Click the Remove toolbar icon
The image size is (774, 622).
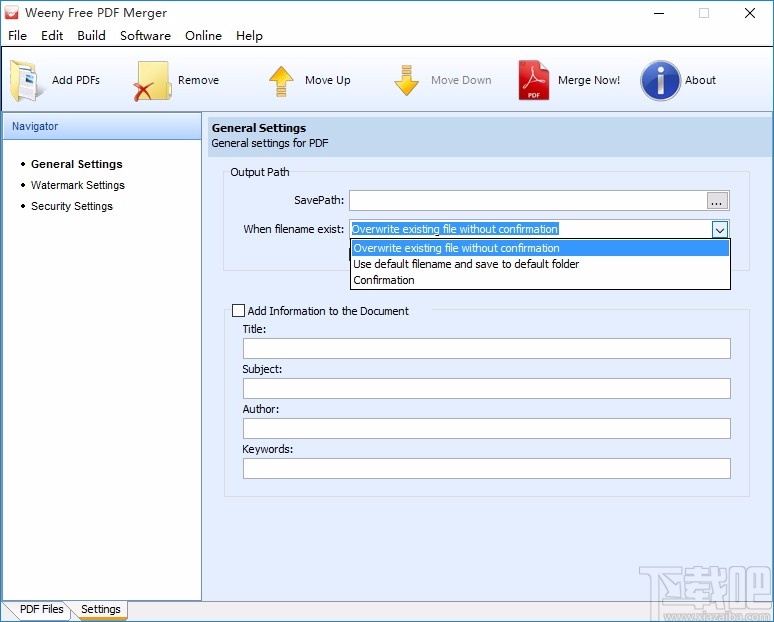point(153,81)
